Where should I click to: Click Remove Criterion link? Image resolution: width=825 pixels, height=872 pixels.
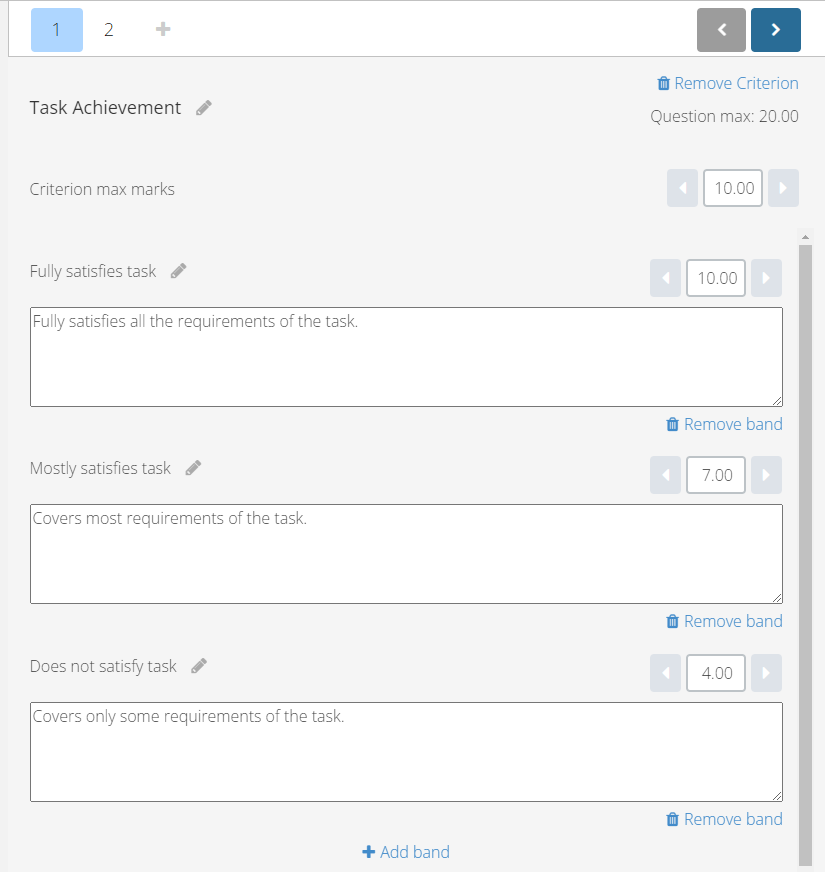click(728, 83)
